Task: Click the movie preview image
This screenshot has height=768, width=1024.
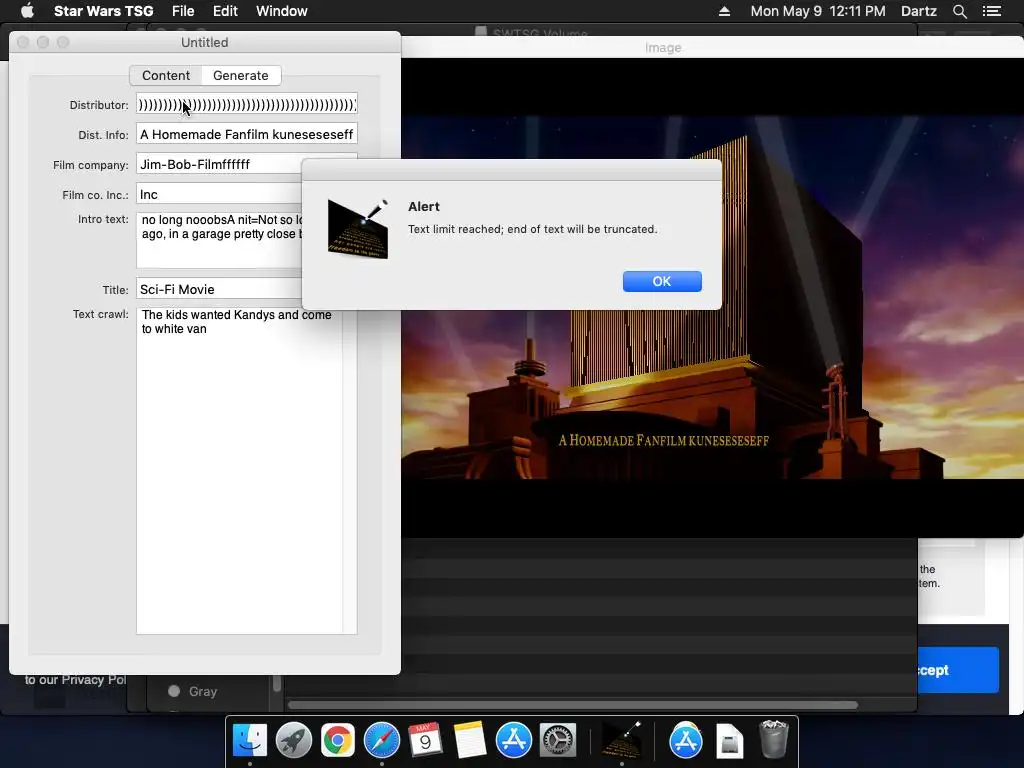Action: point(712,298)
